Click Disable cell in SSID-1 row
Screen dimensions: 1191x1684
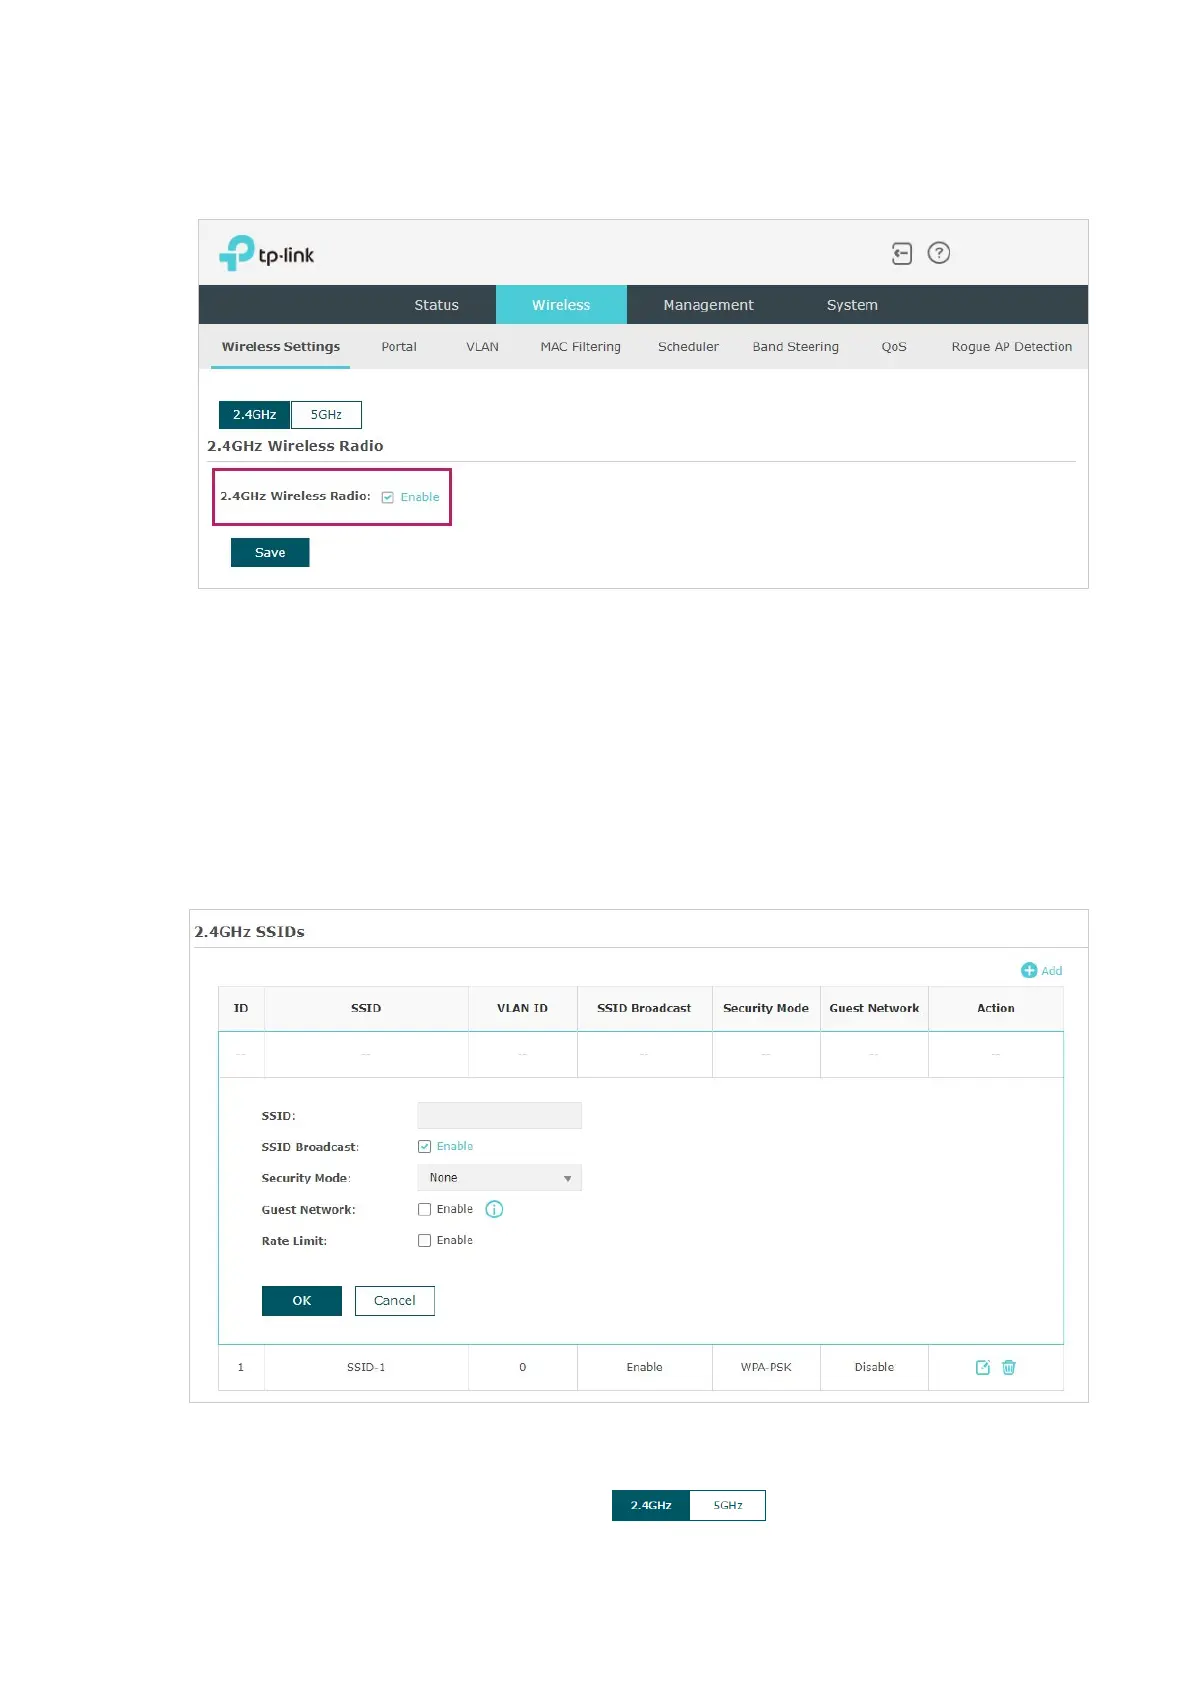[x=874, y=1367]
